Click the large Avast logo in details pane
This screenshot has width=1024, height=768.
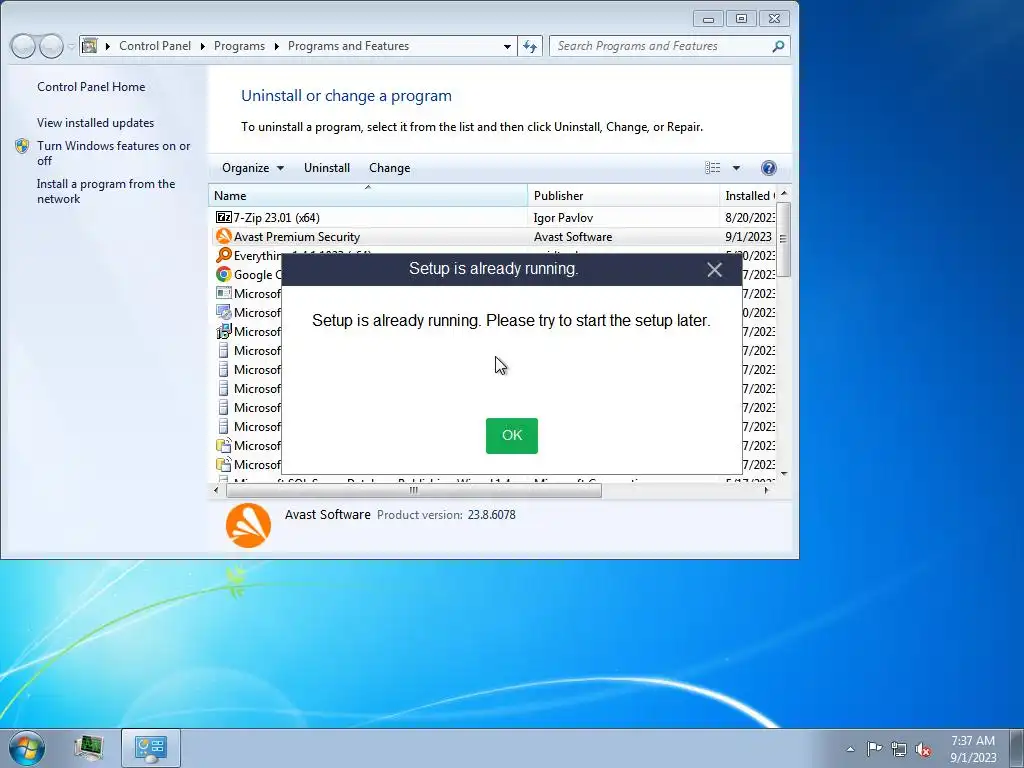(x=248, y=526)
